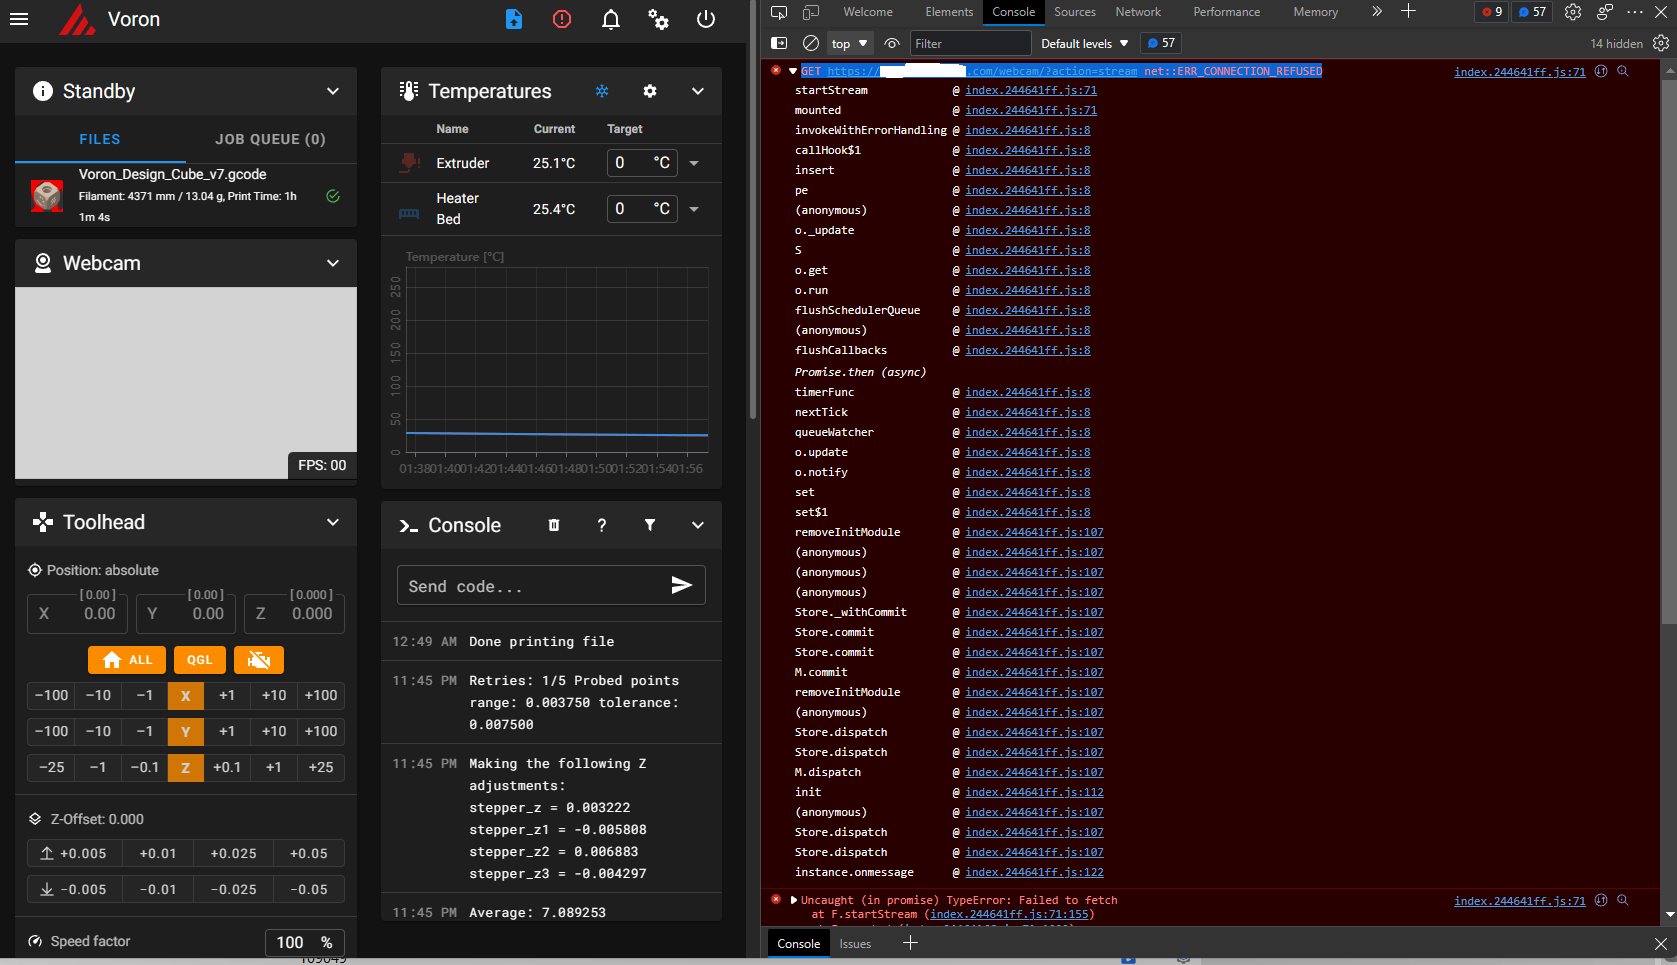1677x965 pixels.
Task: Click the host power icon
Action: click(x=706, y=19)
